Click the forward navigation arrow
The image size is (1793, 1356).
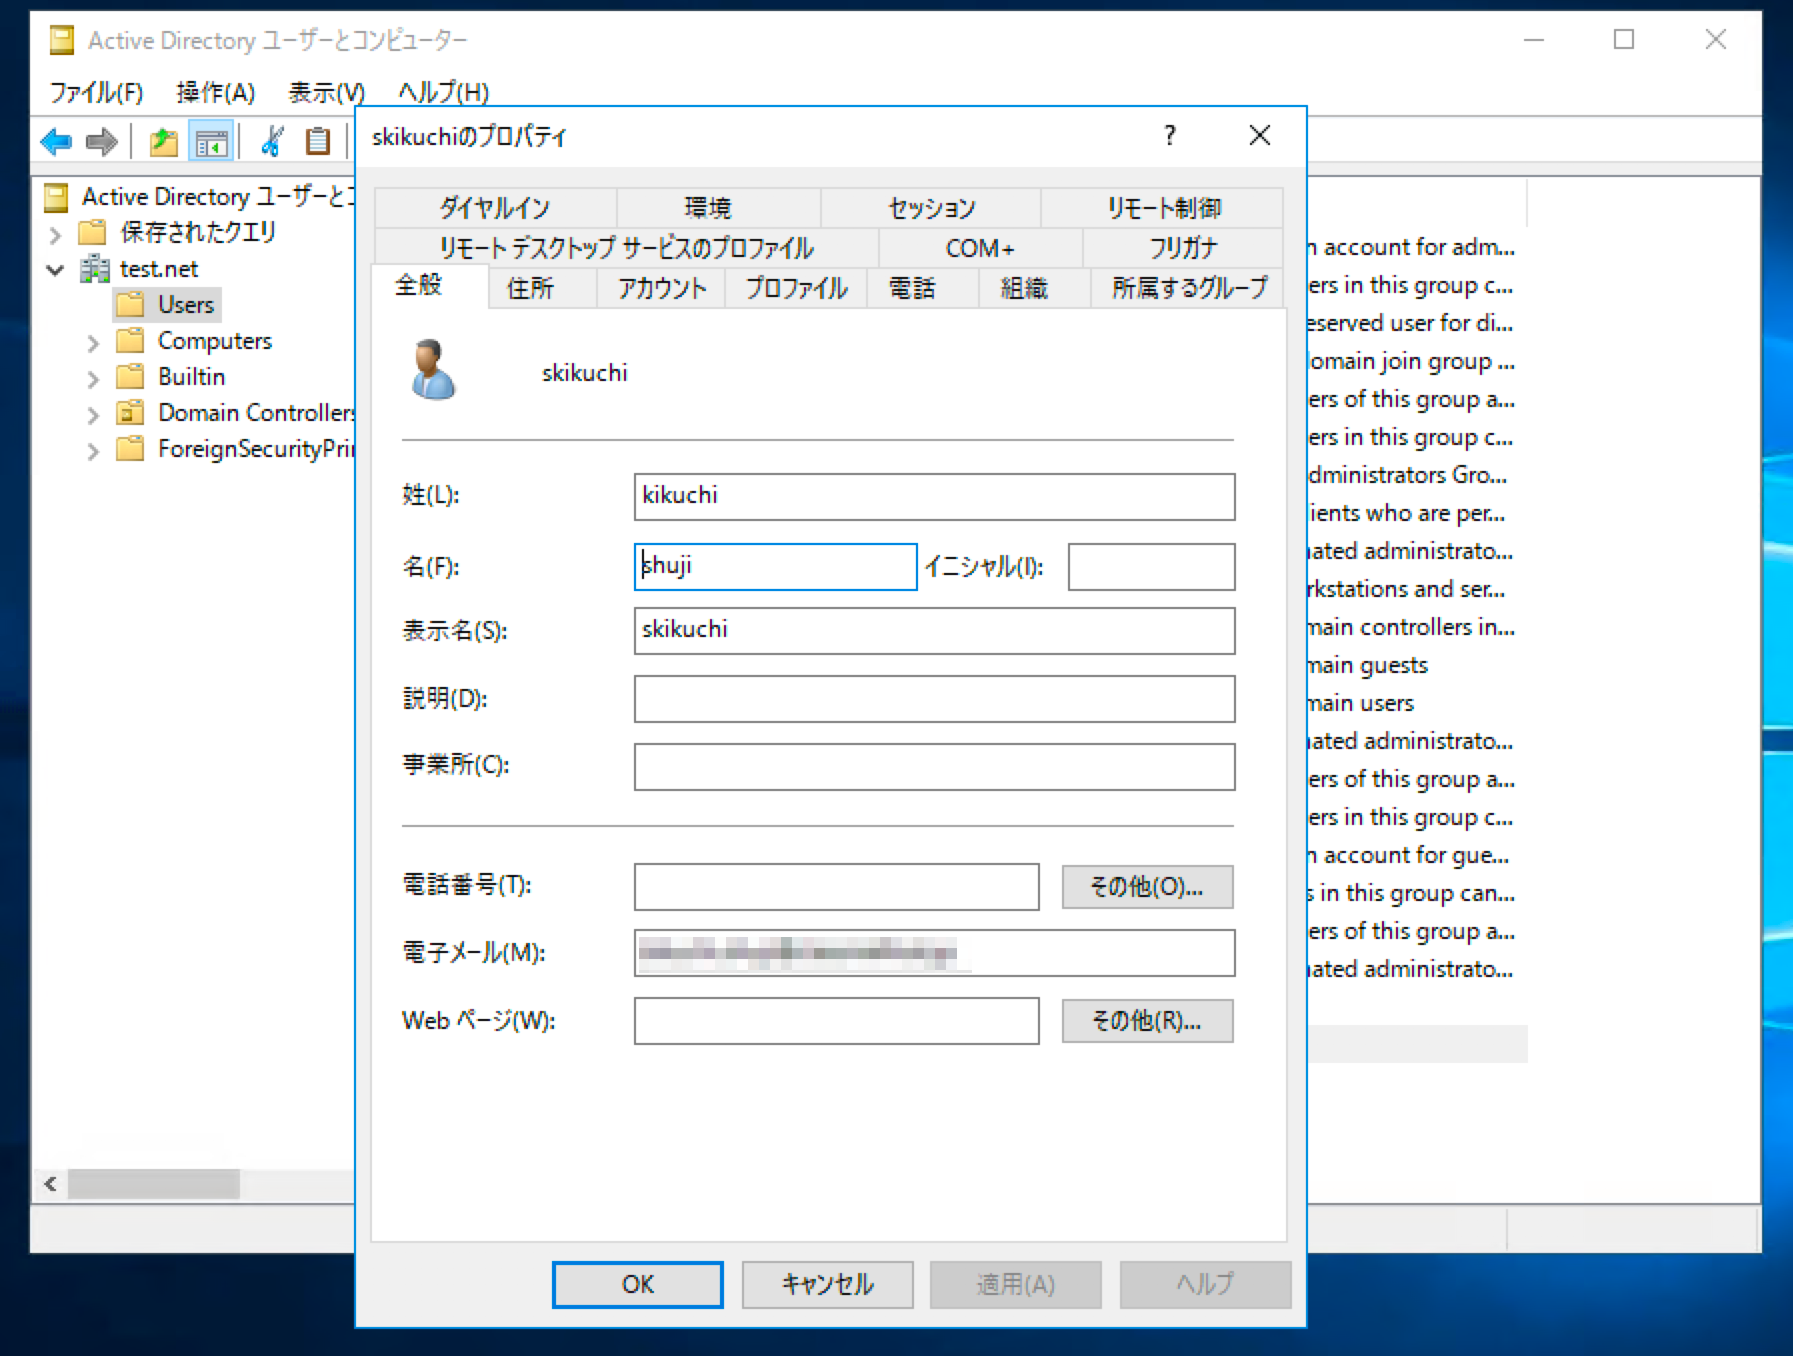[101, 141]
